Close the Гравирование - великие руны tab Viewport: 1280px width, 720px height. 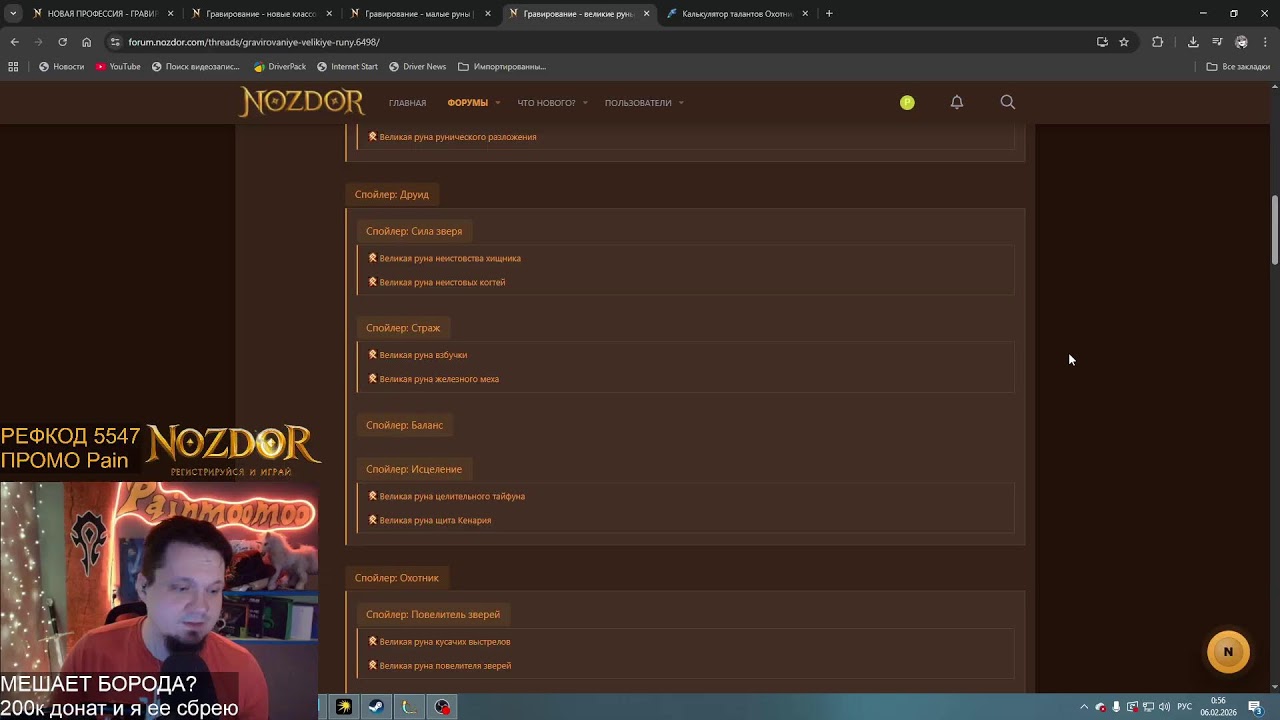[646, 14]
